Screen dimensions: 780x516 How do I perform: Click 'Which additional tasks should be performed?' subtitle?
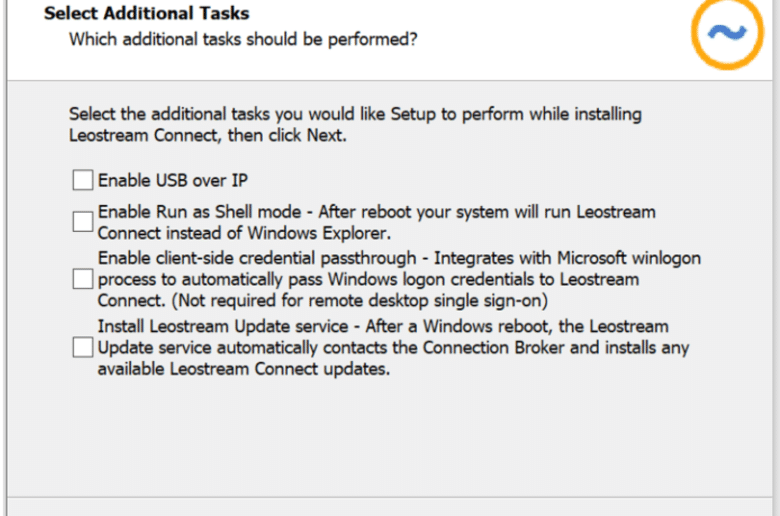243,39
